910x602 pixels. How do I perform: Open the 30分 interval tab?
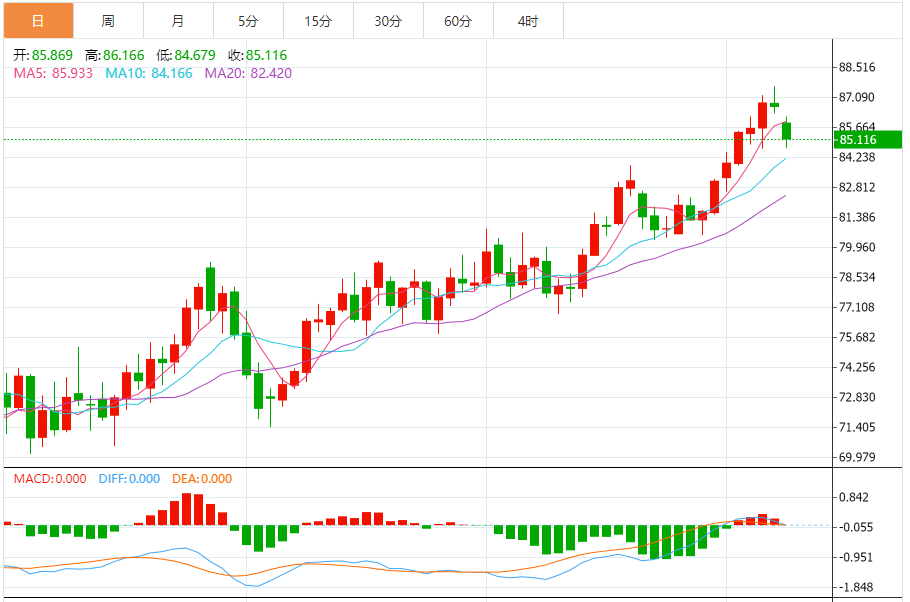(388, 21)
